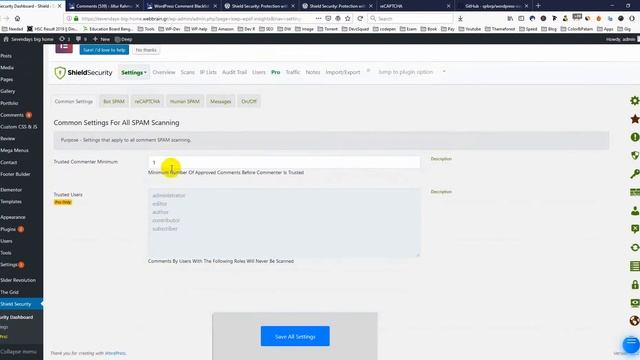Screen dimensions: 640x360
Task: Open the Elementor logo notice icon
Action: pyautogui.click(x=64, y=48)
